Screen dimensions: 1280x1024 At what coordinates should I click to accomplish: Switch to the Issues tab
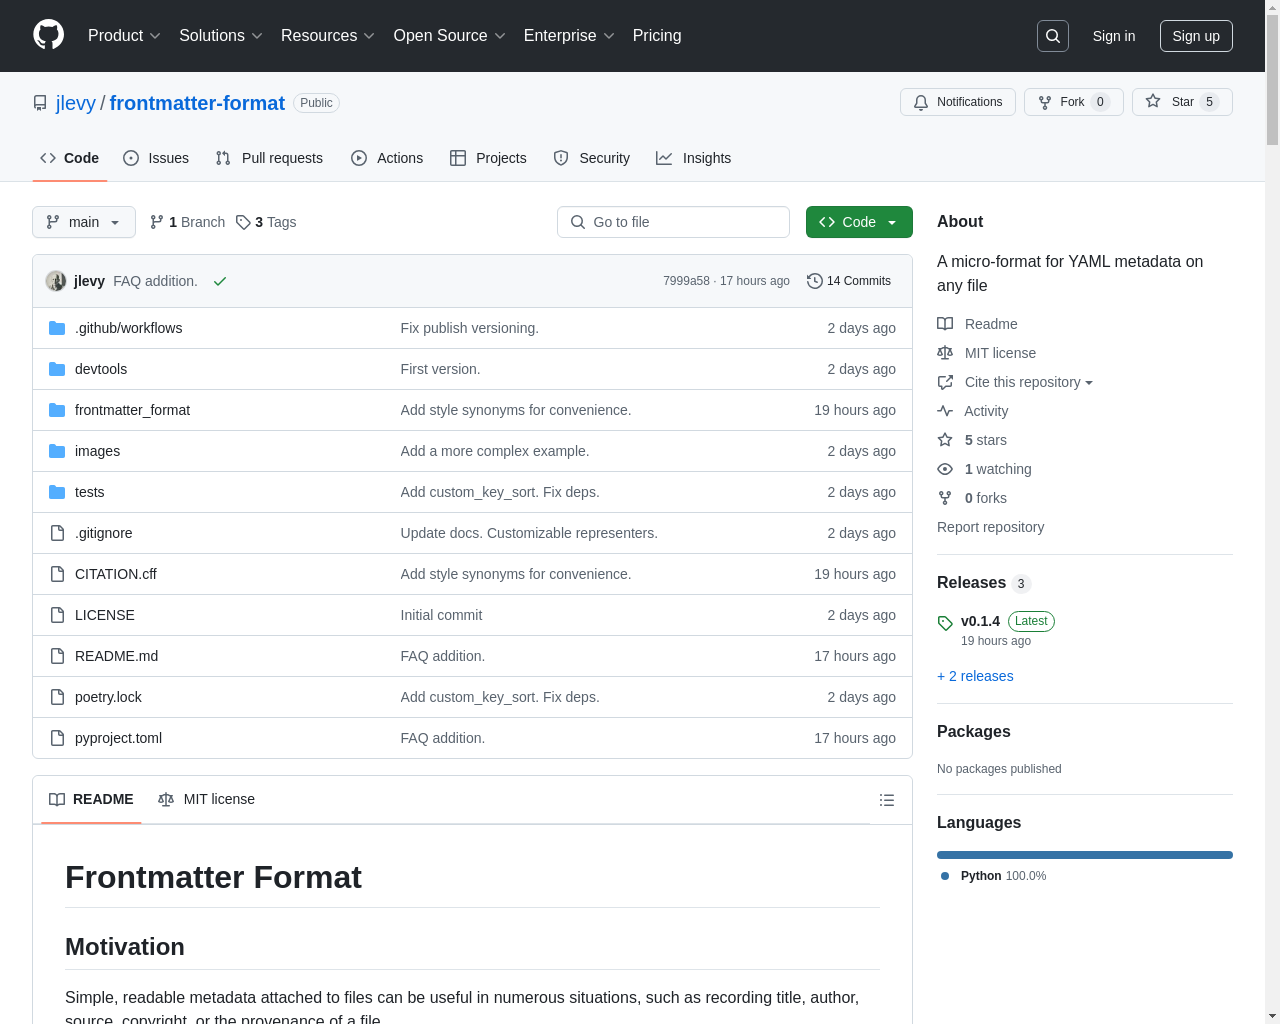(156, 158)
